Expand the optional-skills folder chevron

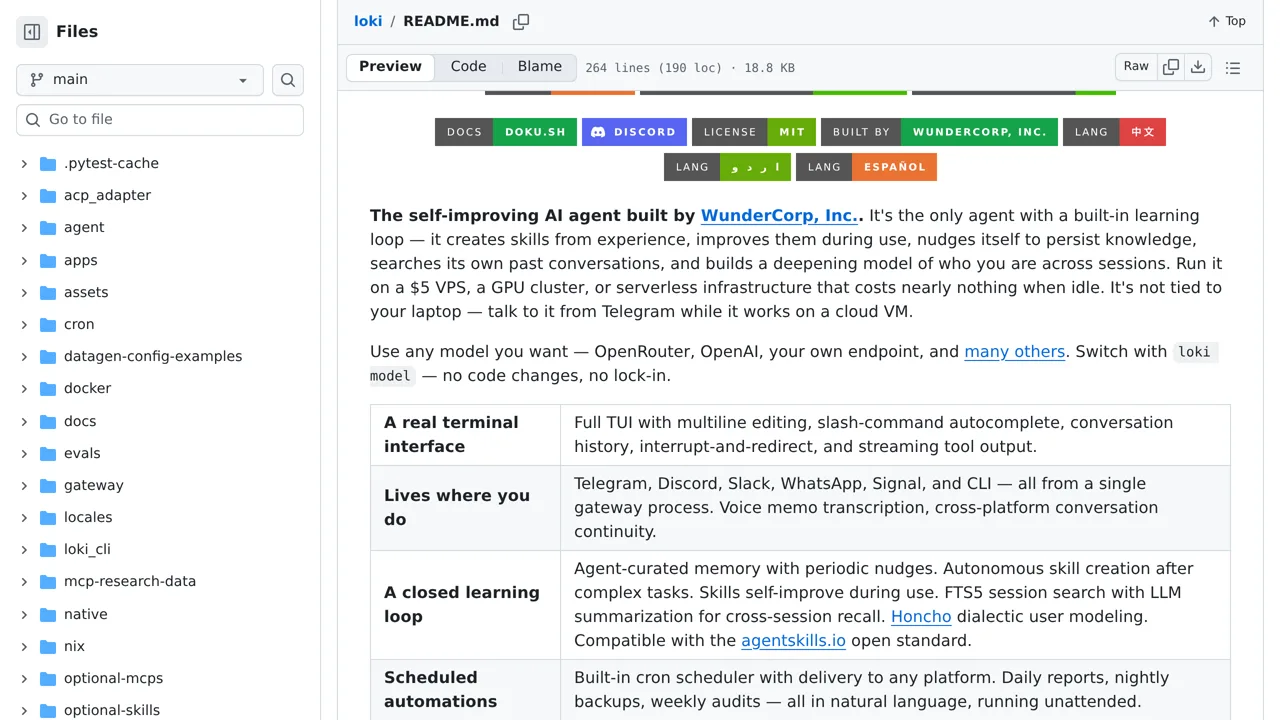(x=24, y=711)
